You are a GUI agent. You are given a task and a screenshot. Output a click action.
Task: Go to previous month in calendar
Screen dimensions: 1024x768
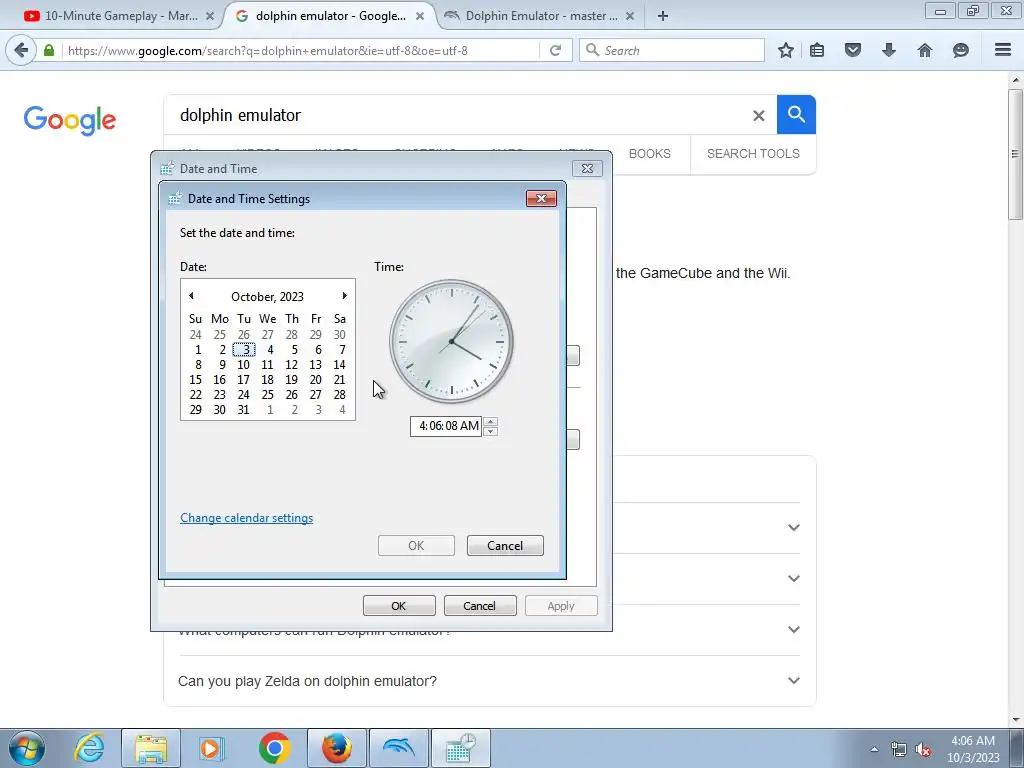click(191, 296)
